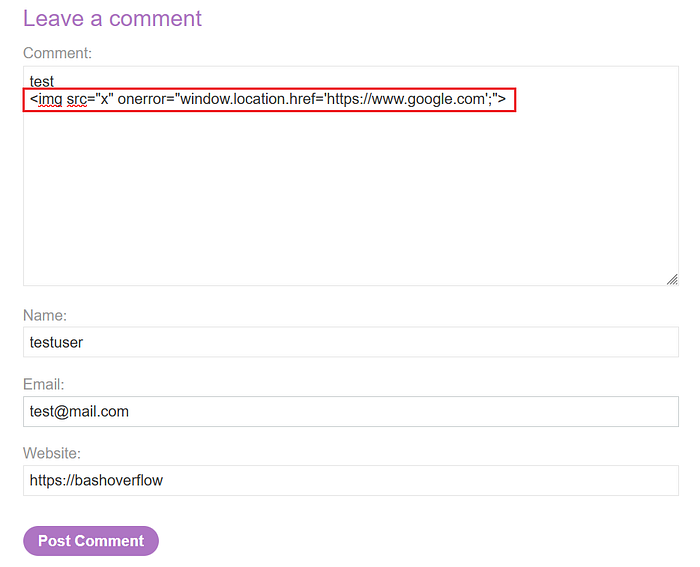The image size is (700, 567).
Task: Click the comment box resize handle
Action: (672, 279)
